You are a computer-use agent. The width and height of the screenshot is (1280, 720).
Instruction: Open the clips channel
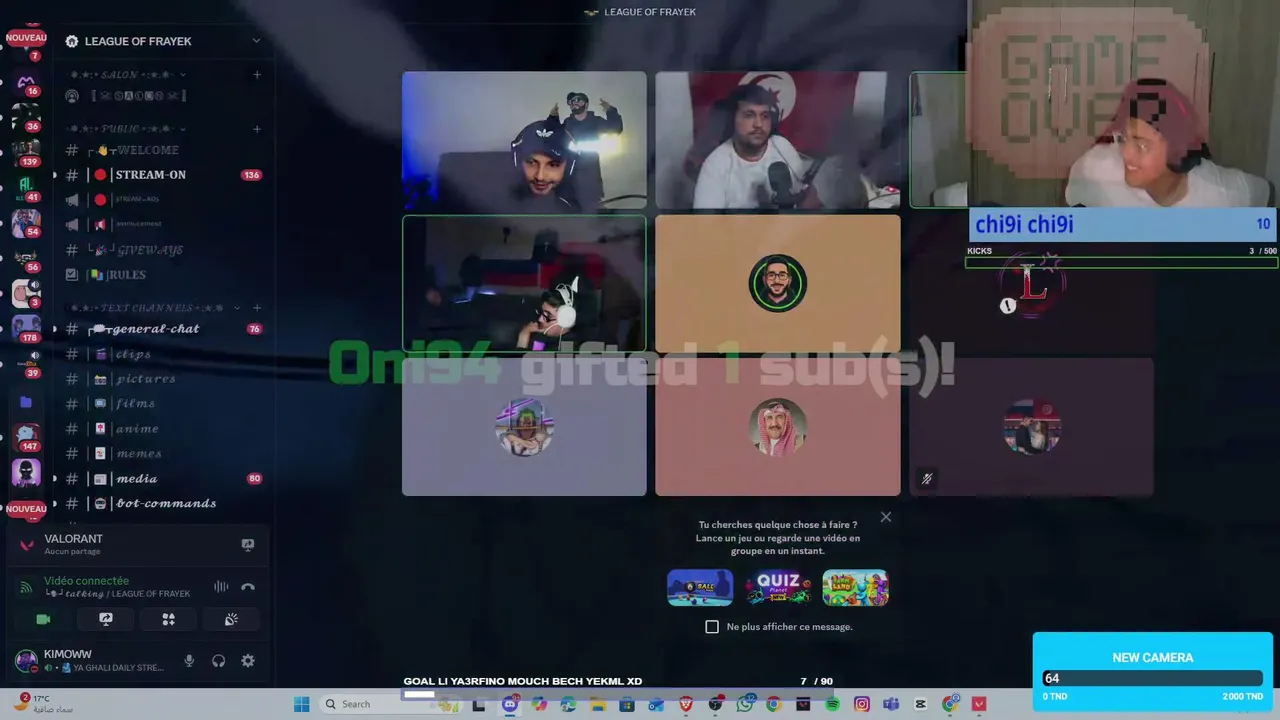[x=163, y=354]
